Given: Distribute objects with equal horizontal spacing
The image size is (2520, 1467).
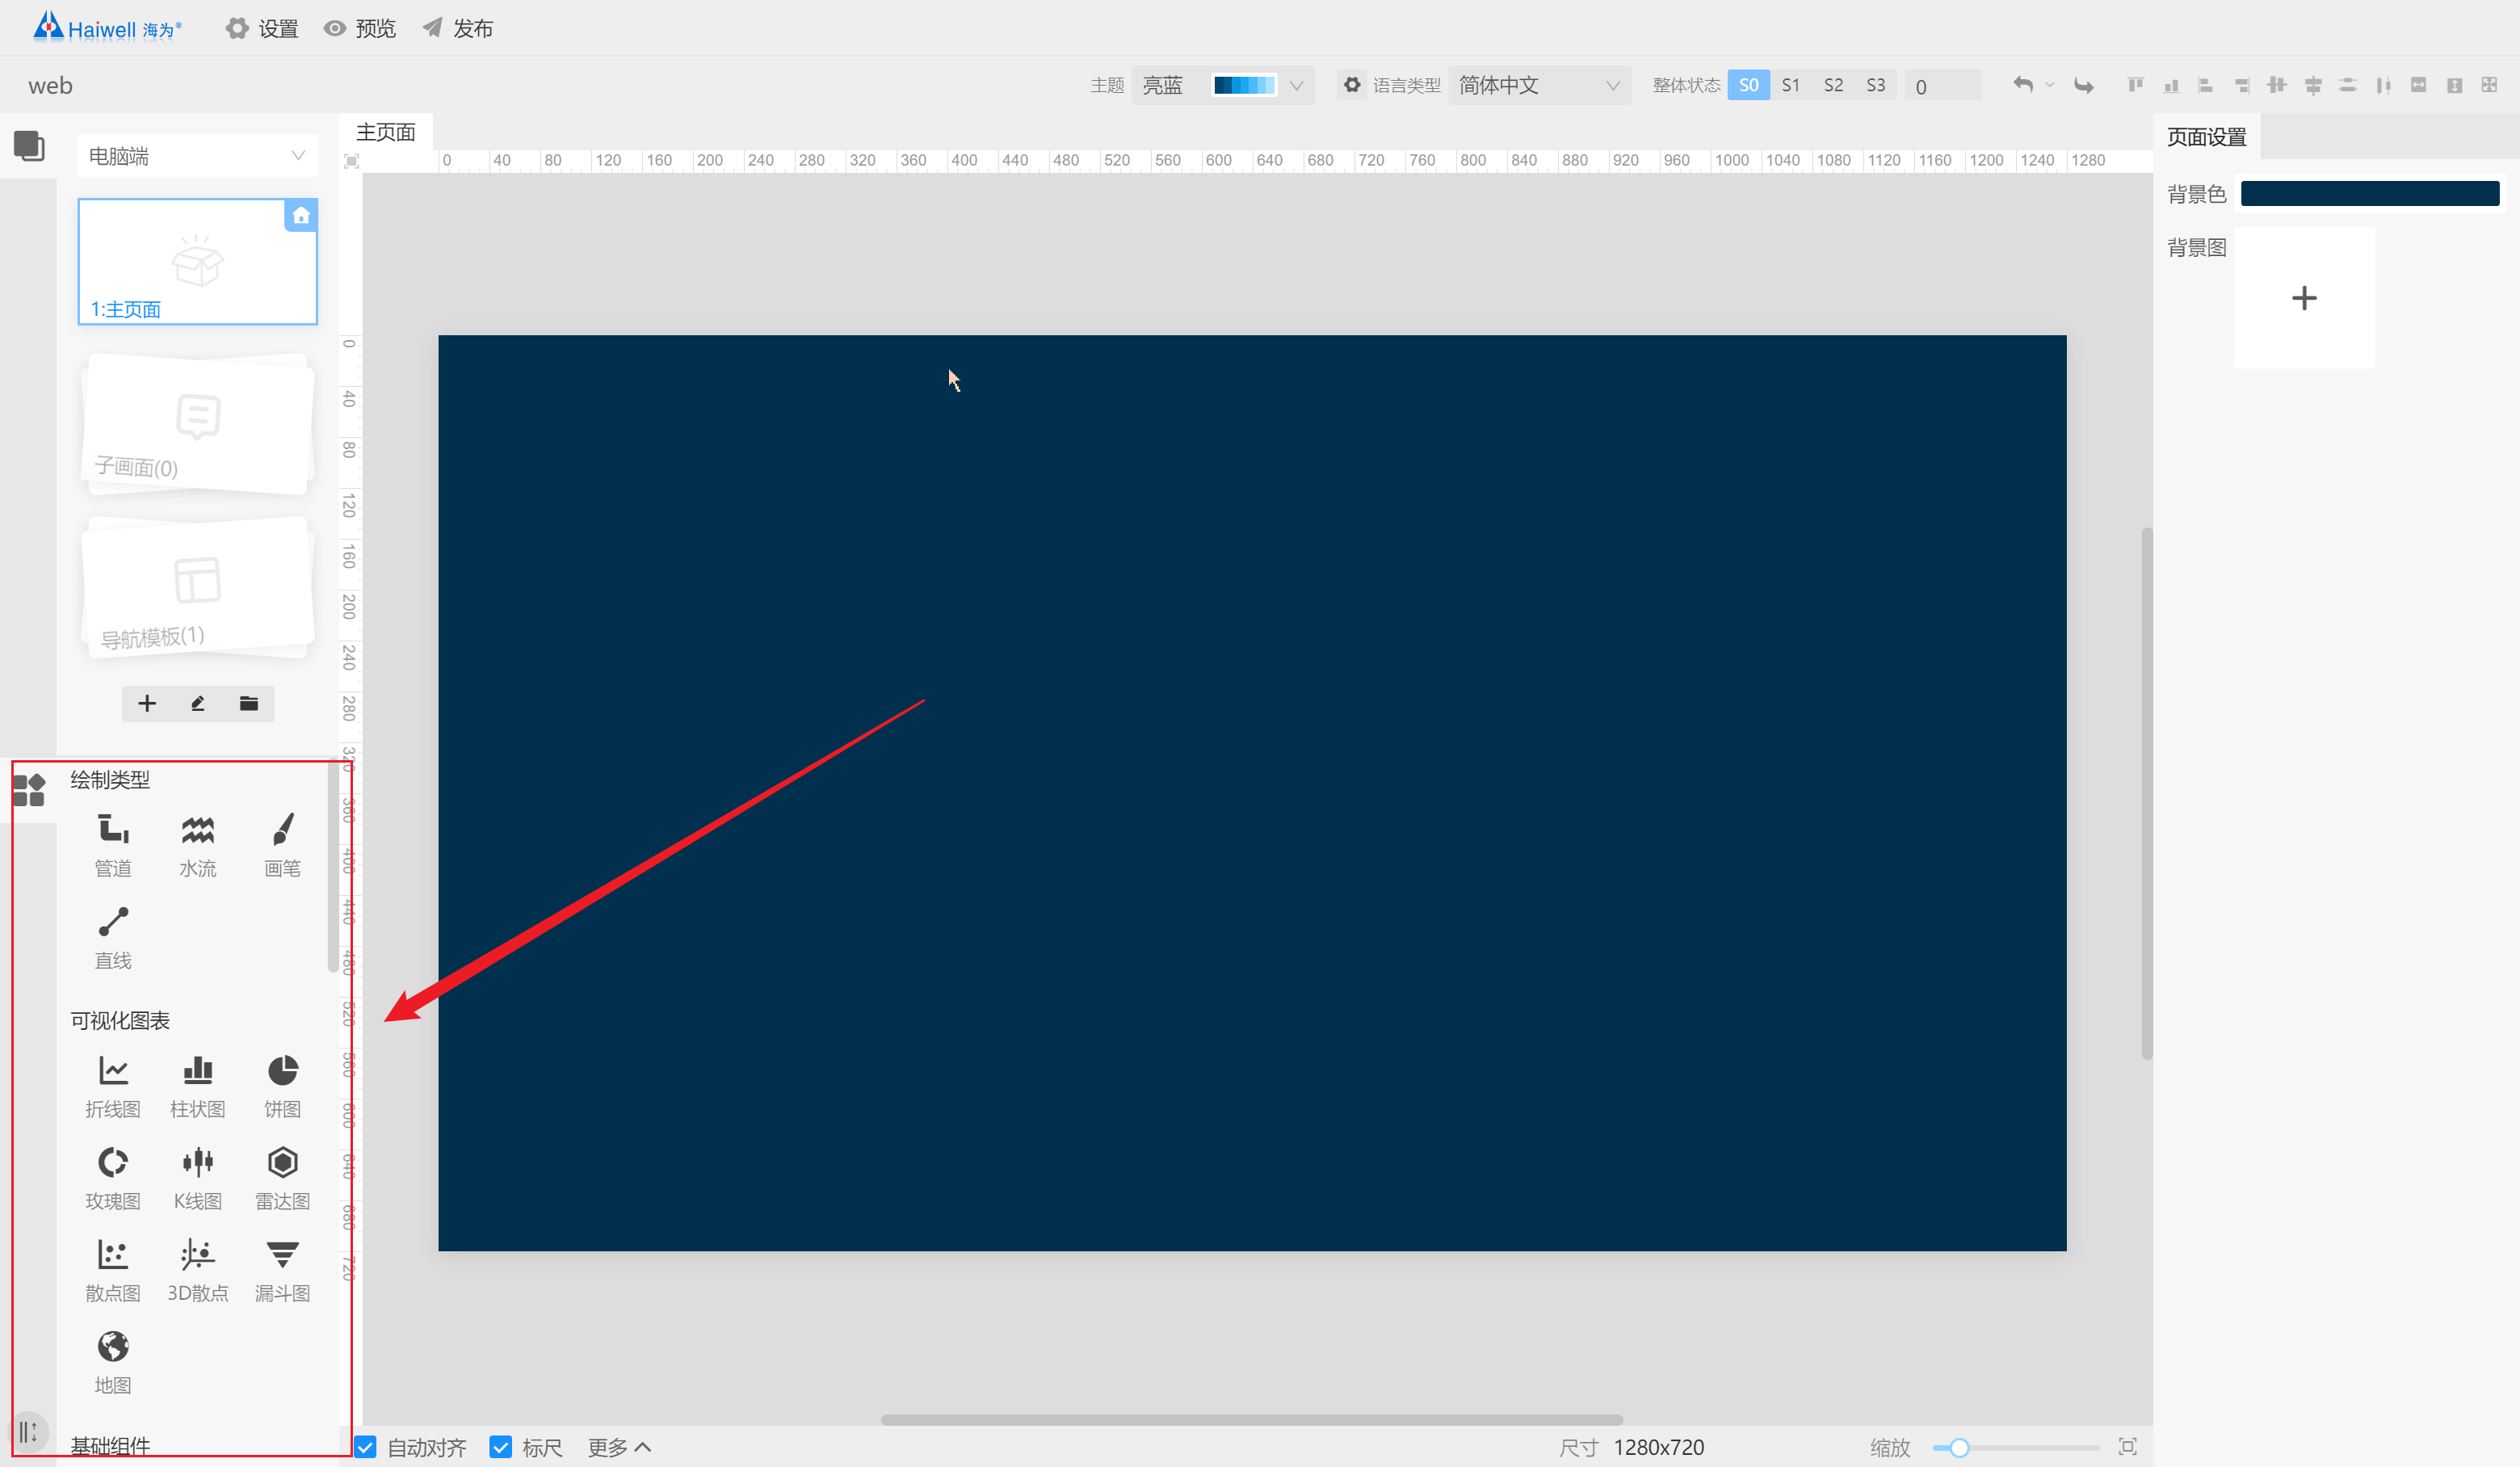Looking at the screenshot, I should pyautogui.click(x=2384, y=85).
